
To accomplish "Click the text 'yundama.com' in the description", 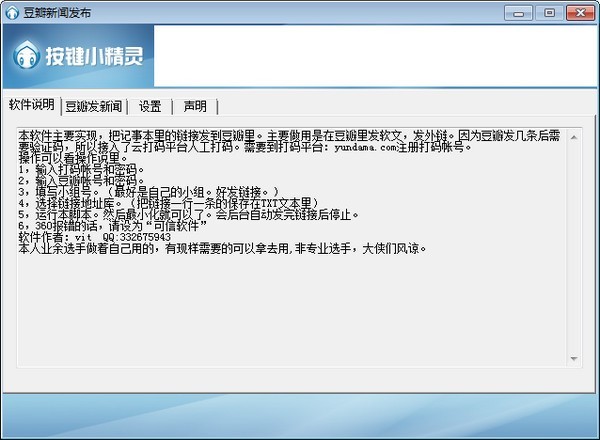I will pyautogui.click(x=366, y=147).
